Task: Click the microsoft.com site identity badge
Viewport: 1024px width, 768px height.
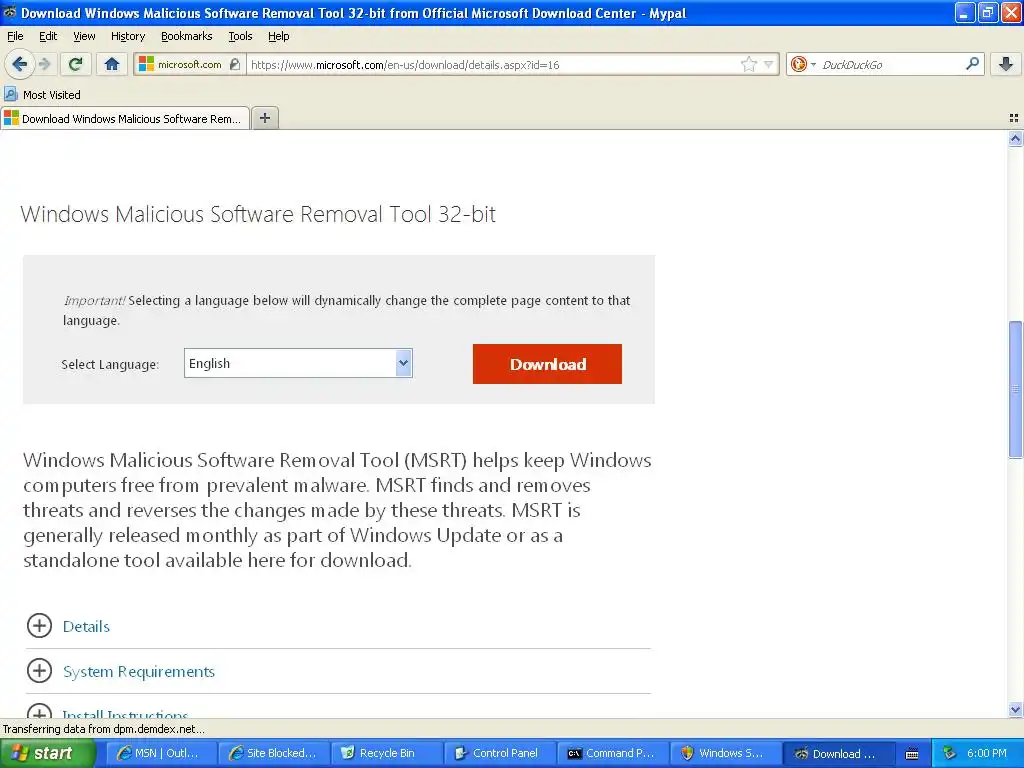Action: 190,65
